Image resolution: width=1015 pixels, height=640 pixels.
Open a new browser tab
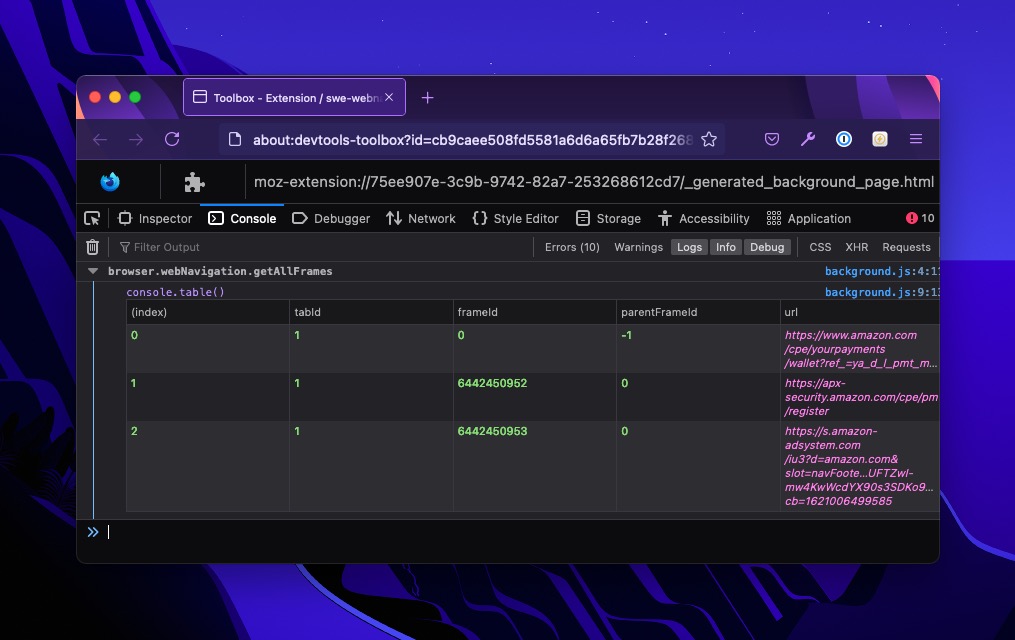427,98
